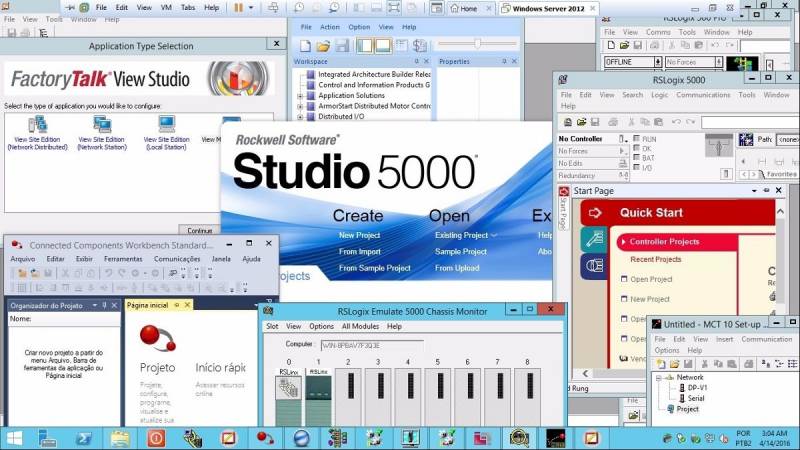800x450 pixels.
Task: Click Open Project in Quick Start list
Action: tap(651, 279)
